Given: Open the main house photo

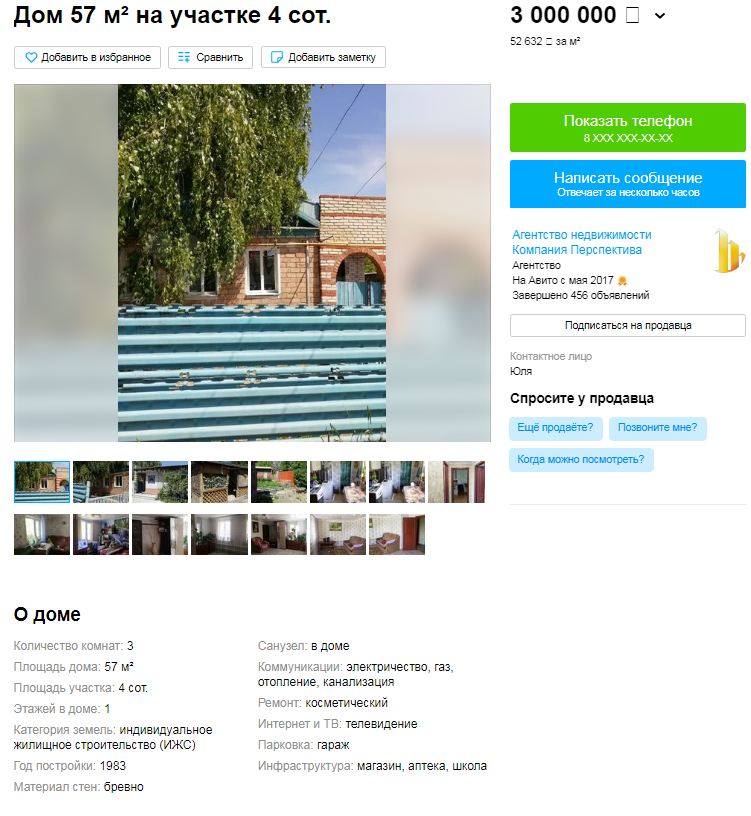Looking at the screenshot, I should pyautogui.click(x=252, y=263).
